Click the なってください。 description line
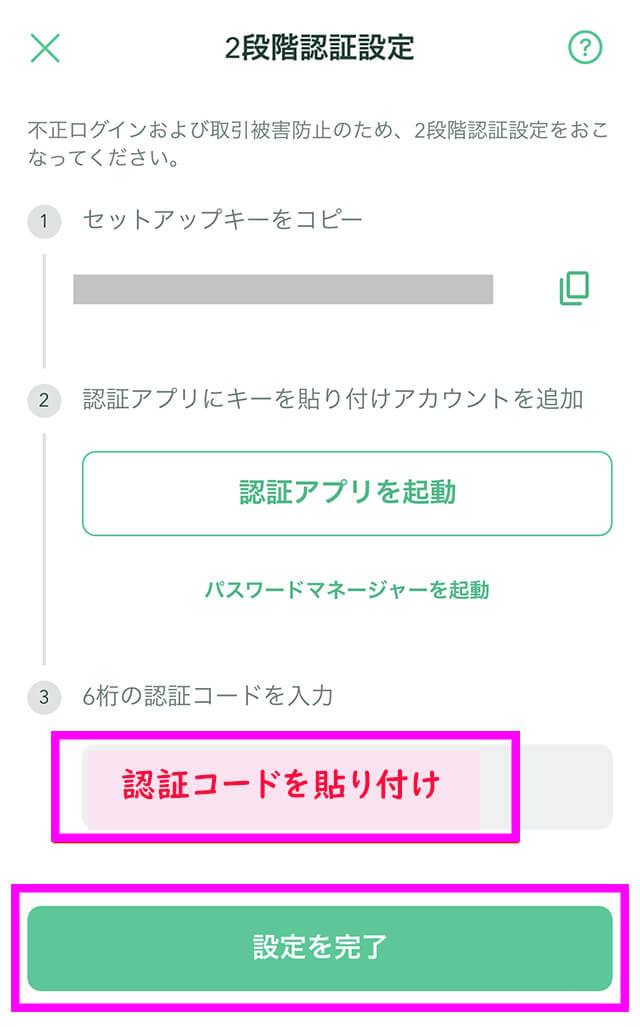The image size is (640, 1027). [104, 158]
